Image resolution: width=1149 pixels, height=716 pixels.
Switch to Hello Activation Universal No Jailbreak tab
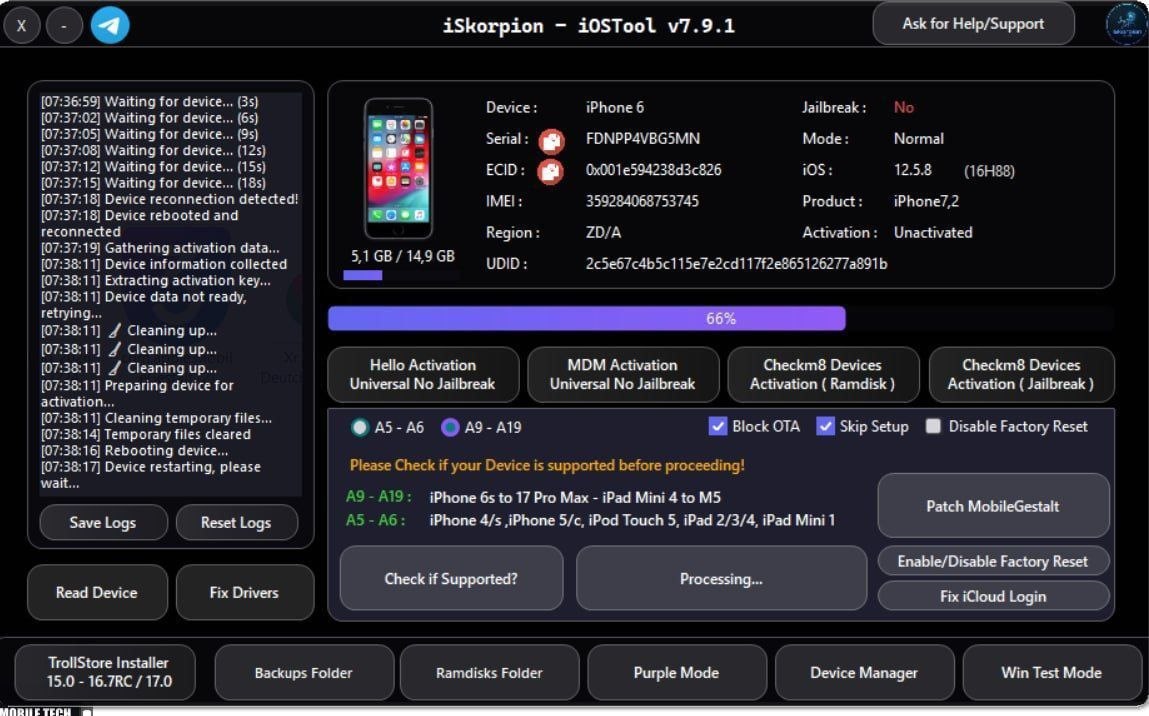point(423,374)
